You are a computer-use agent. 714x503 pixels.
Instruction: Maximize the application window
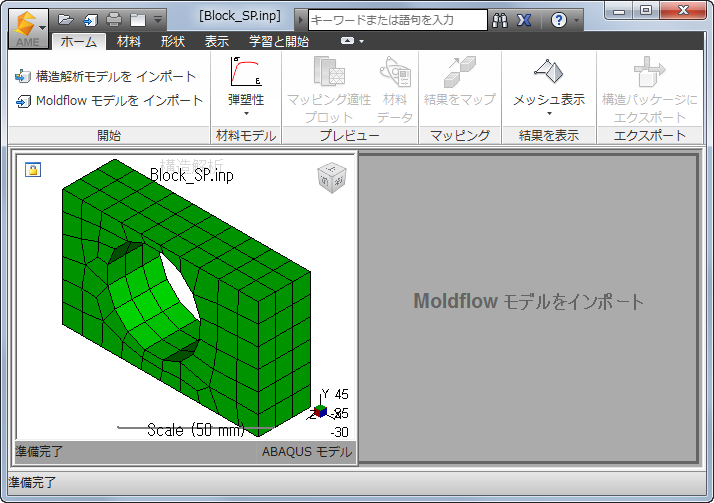coord(646,10)
